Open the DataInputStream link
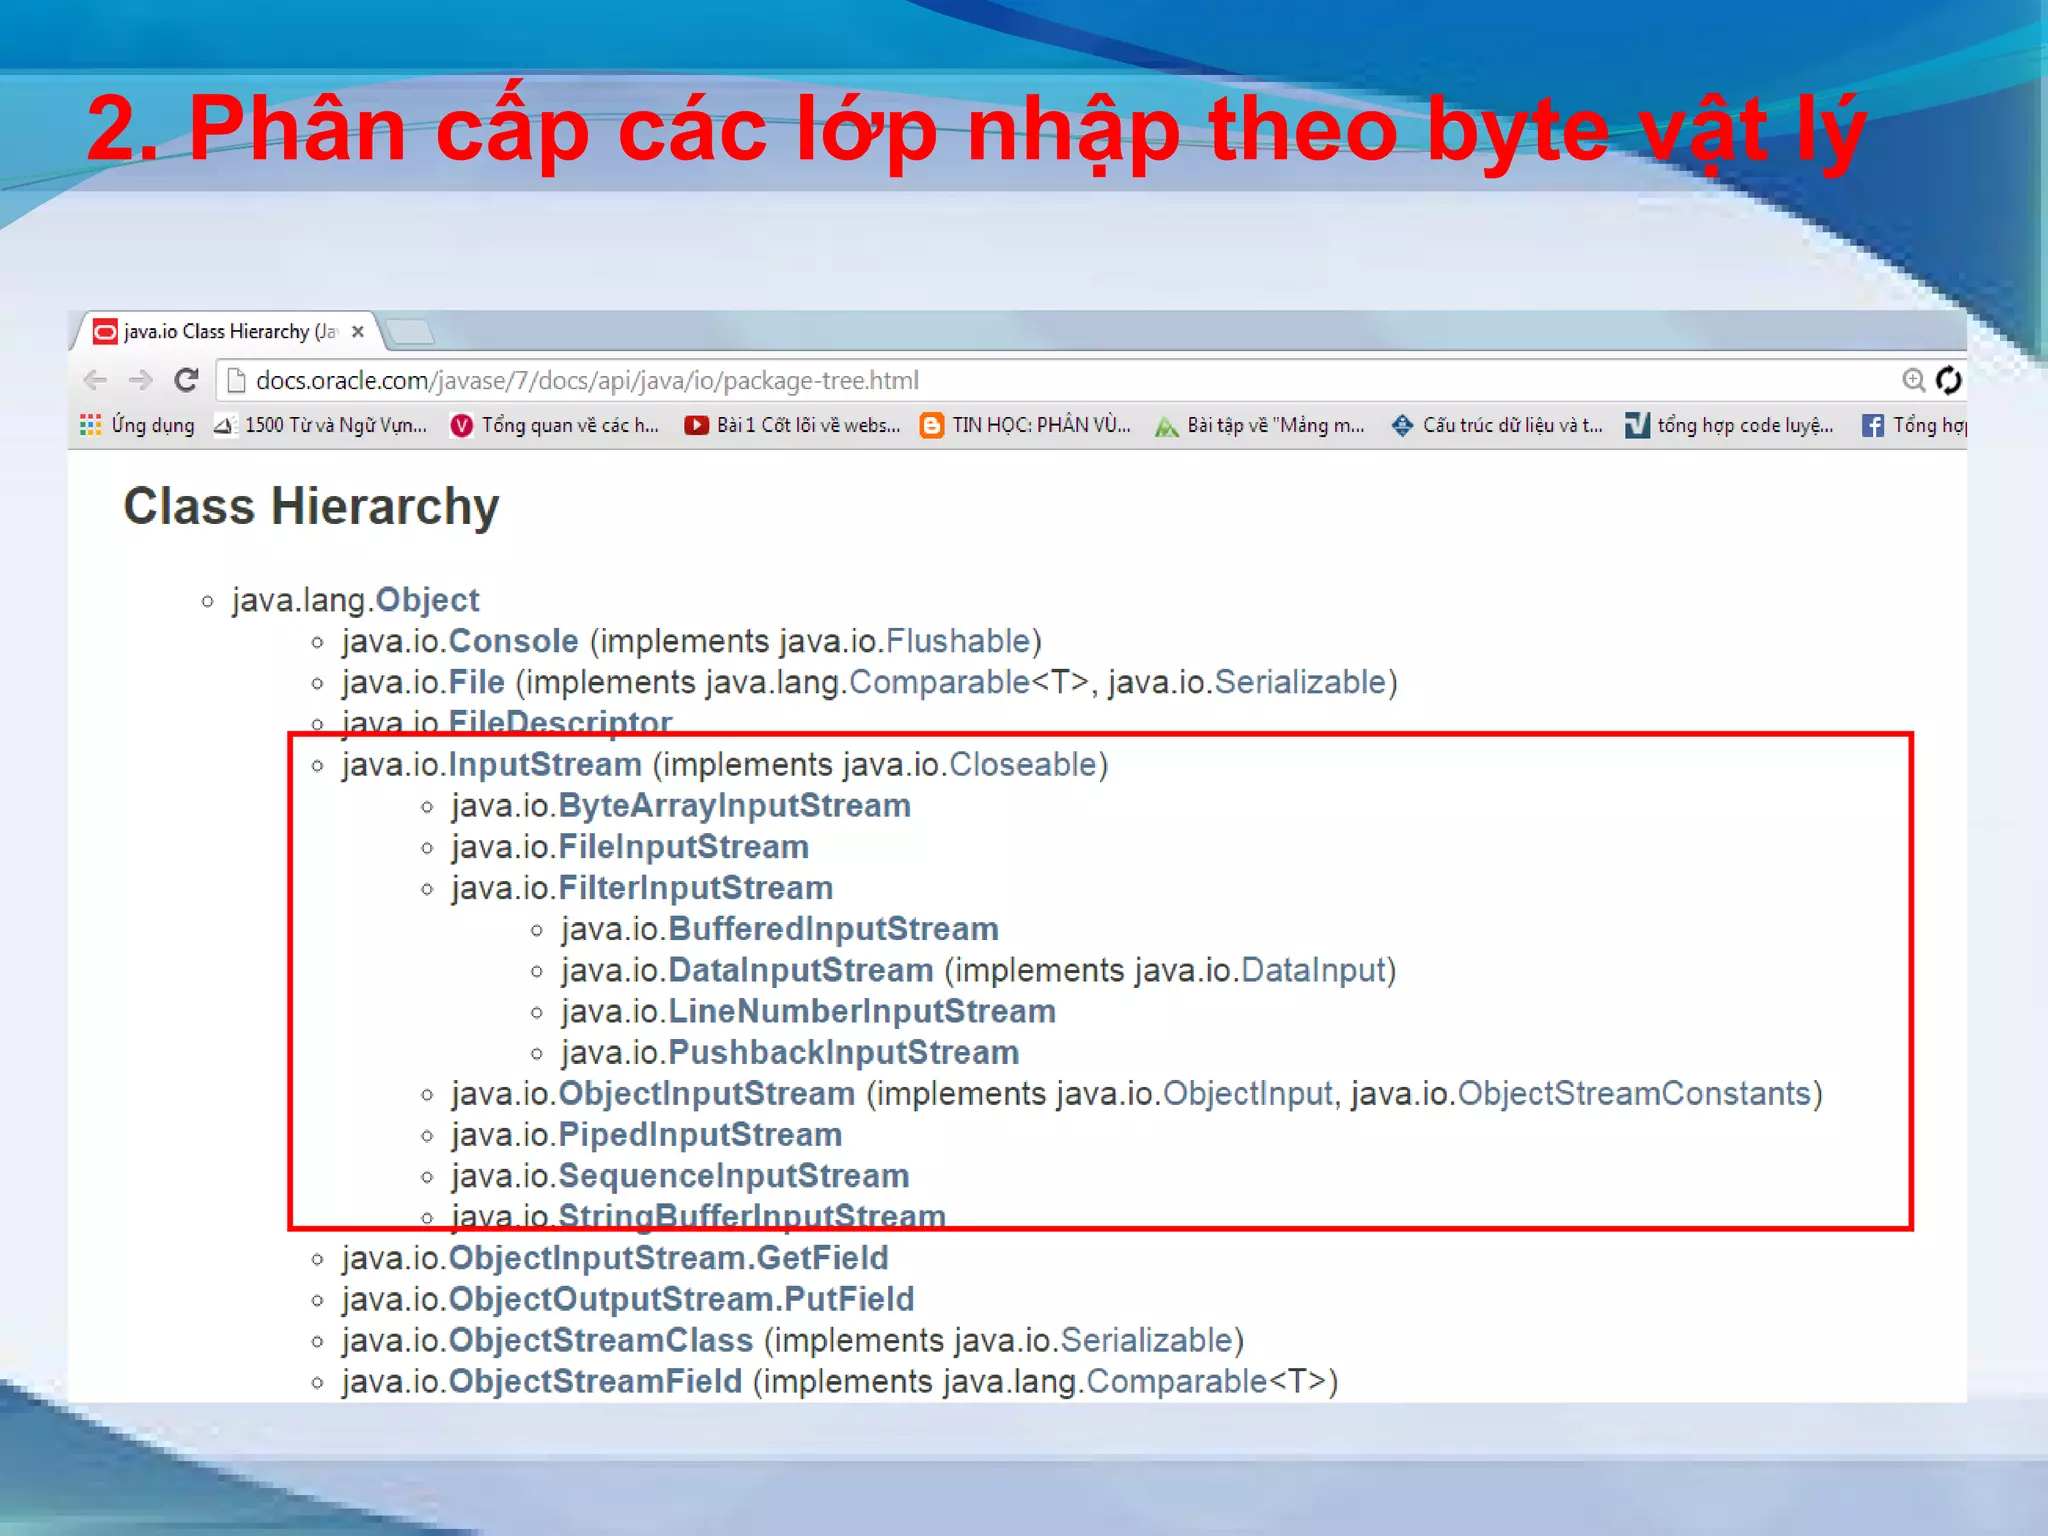The image size is (2048, 1536). pyautogui.click(x=800, y=970)
